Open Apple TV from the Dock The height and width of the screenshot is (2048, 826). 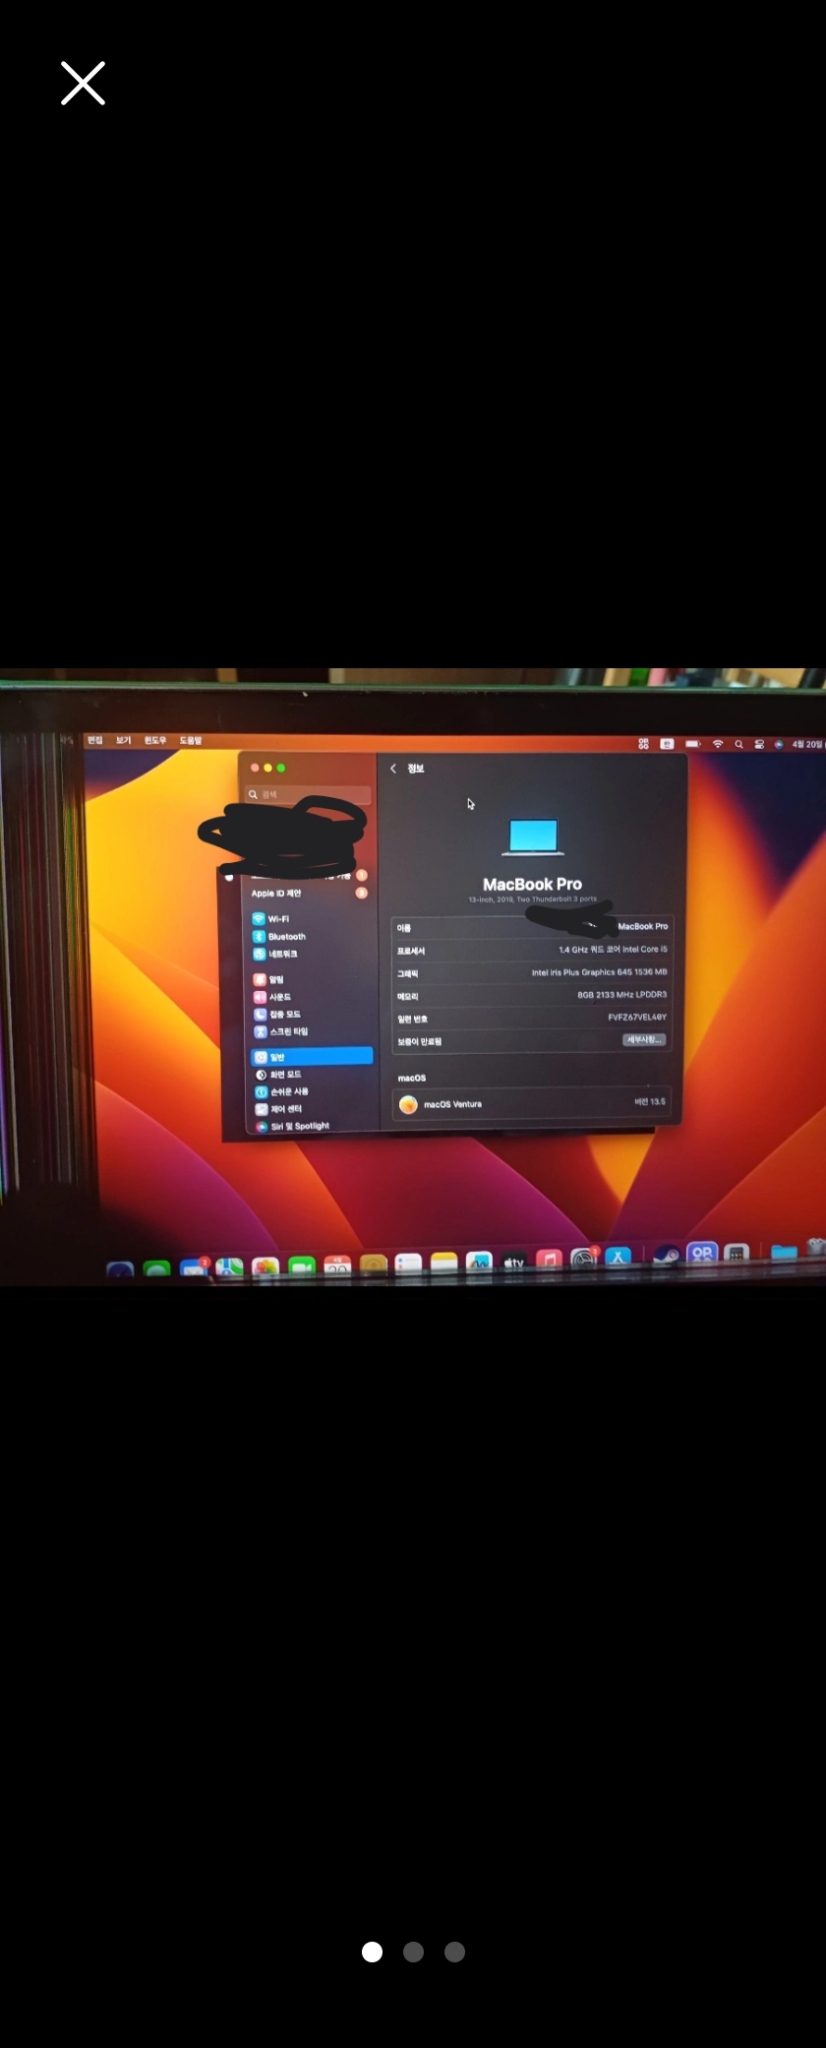coord(514,1262)
